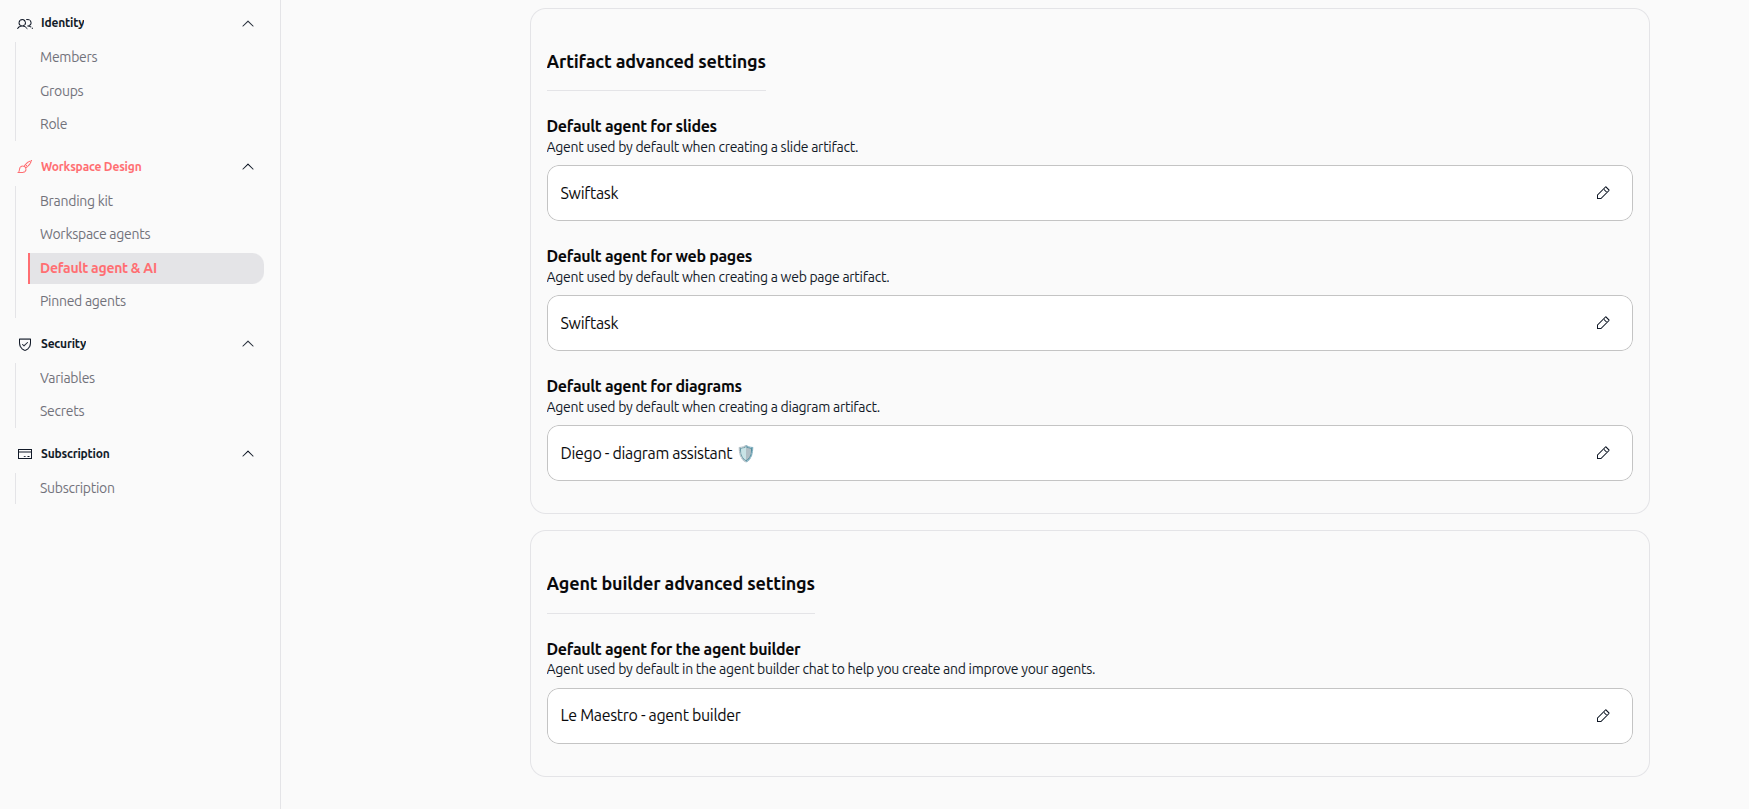Edit the agent builder default agent pencil
The height and width of the screenshot is (809, 1749).
tap(1603, 716)
